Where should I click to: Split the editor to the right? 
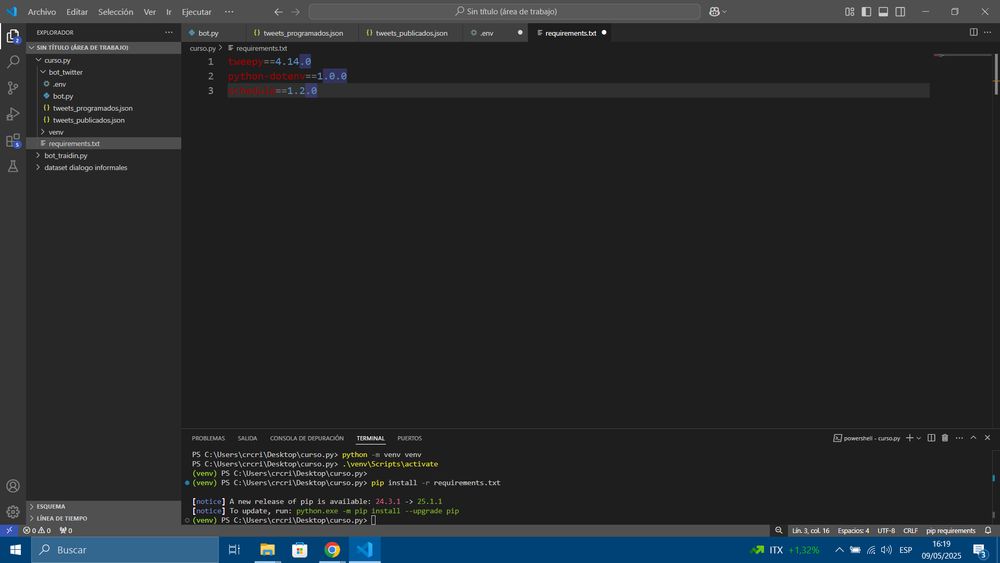(973, 33)
